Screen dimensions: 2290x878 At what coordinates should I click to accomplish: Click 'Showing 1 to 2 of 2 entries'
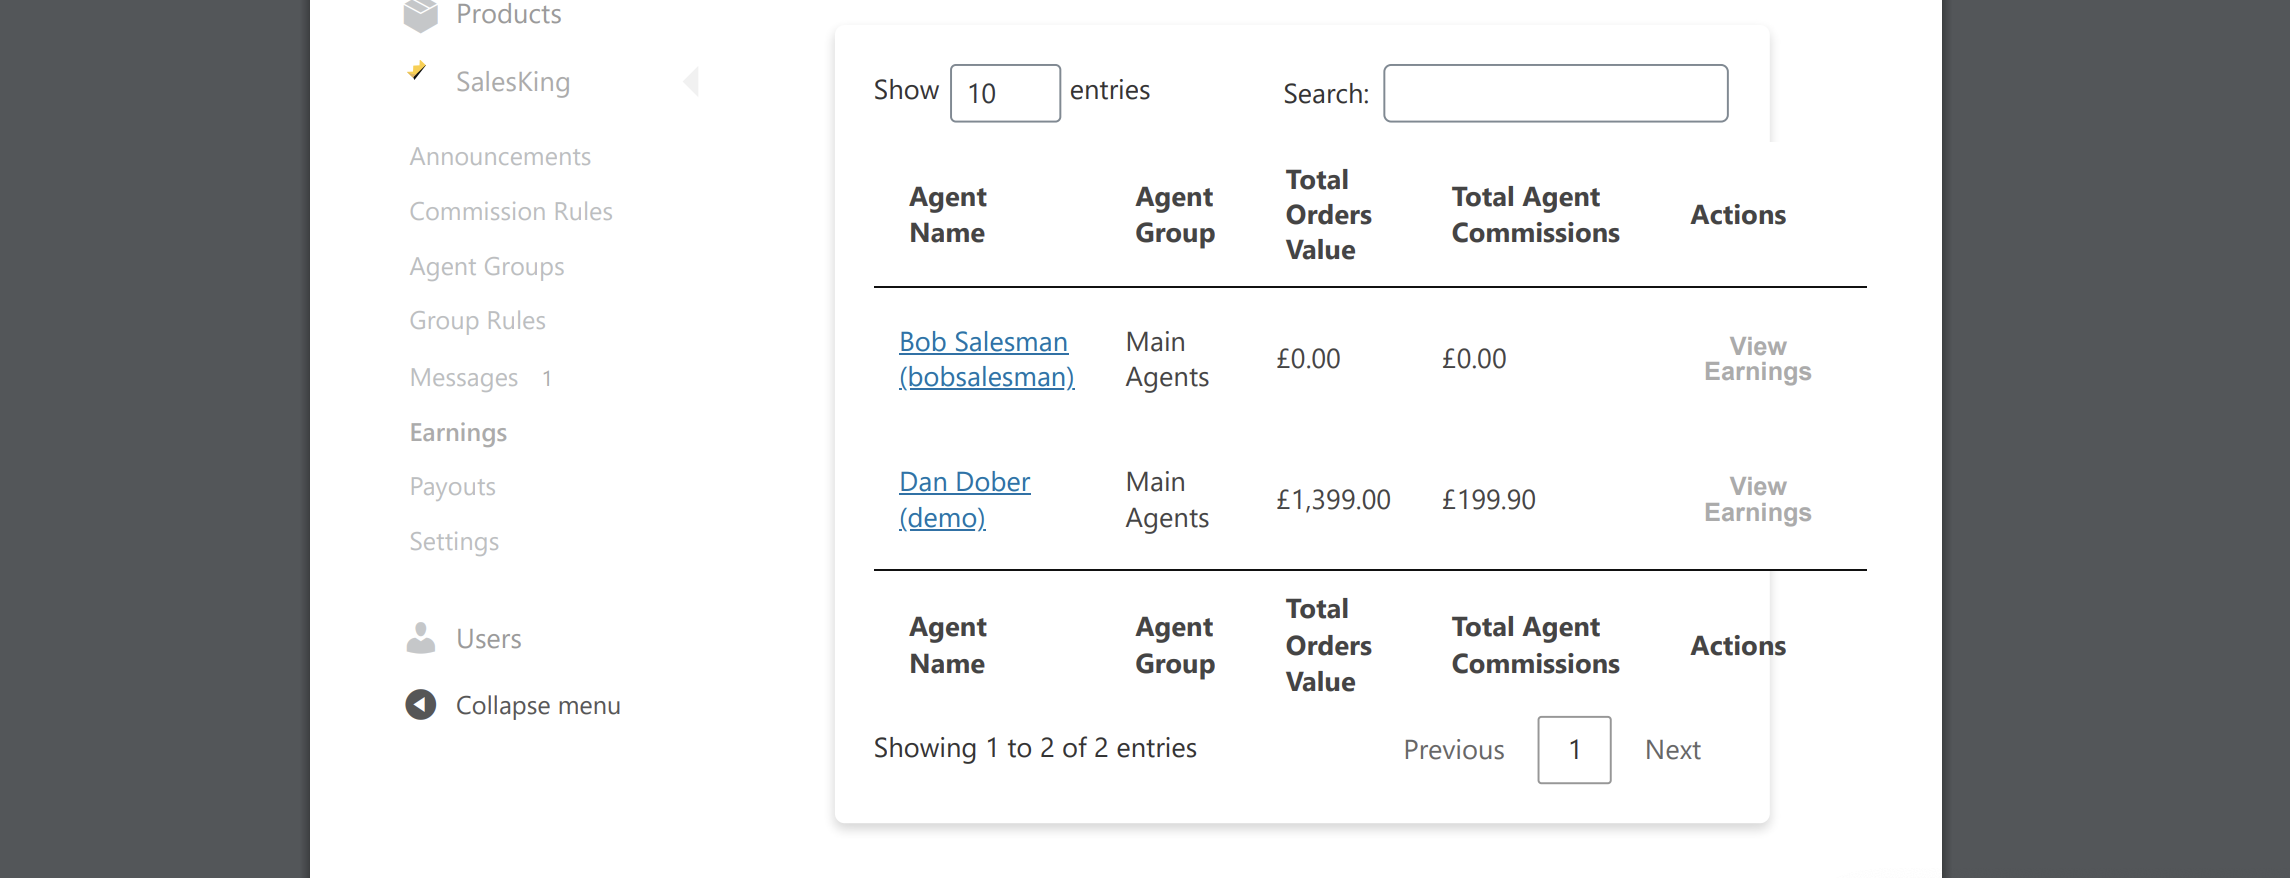pos(1035,748)
